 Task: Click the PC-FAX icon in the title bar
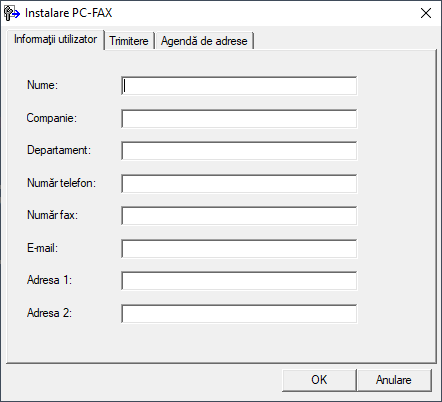tap(12, 13)
